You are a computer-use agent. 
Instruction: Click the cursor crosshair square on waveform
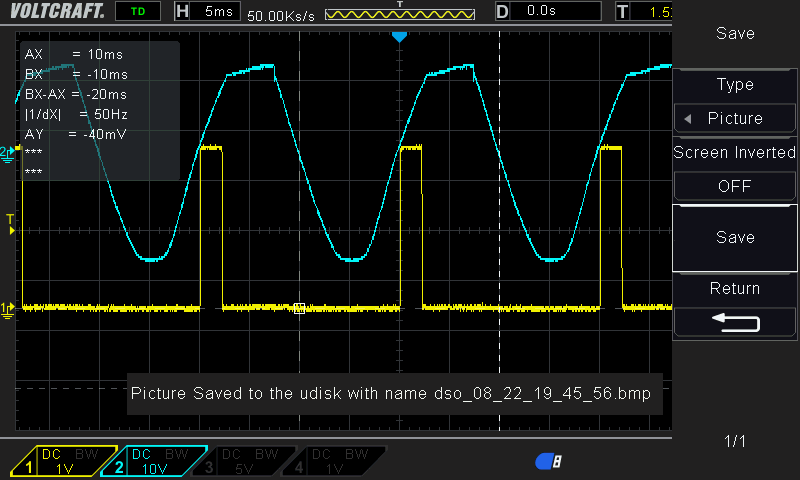299,309
